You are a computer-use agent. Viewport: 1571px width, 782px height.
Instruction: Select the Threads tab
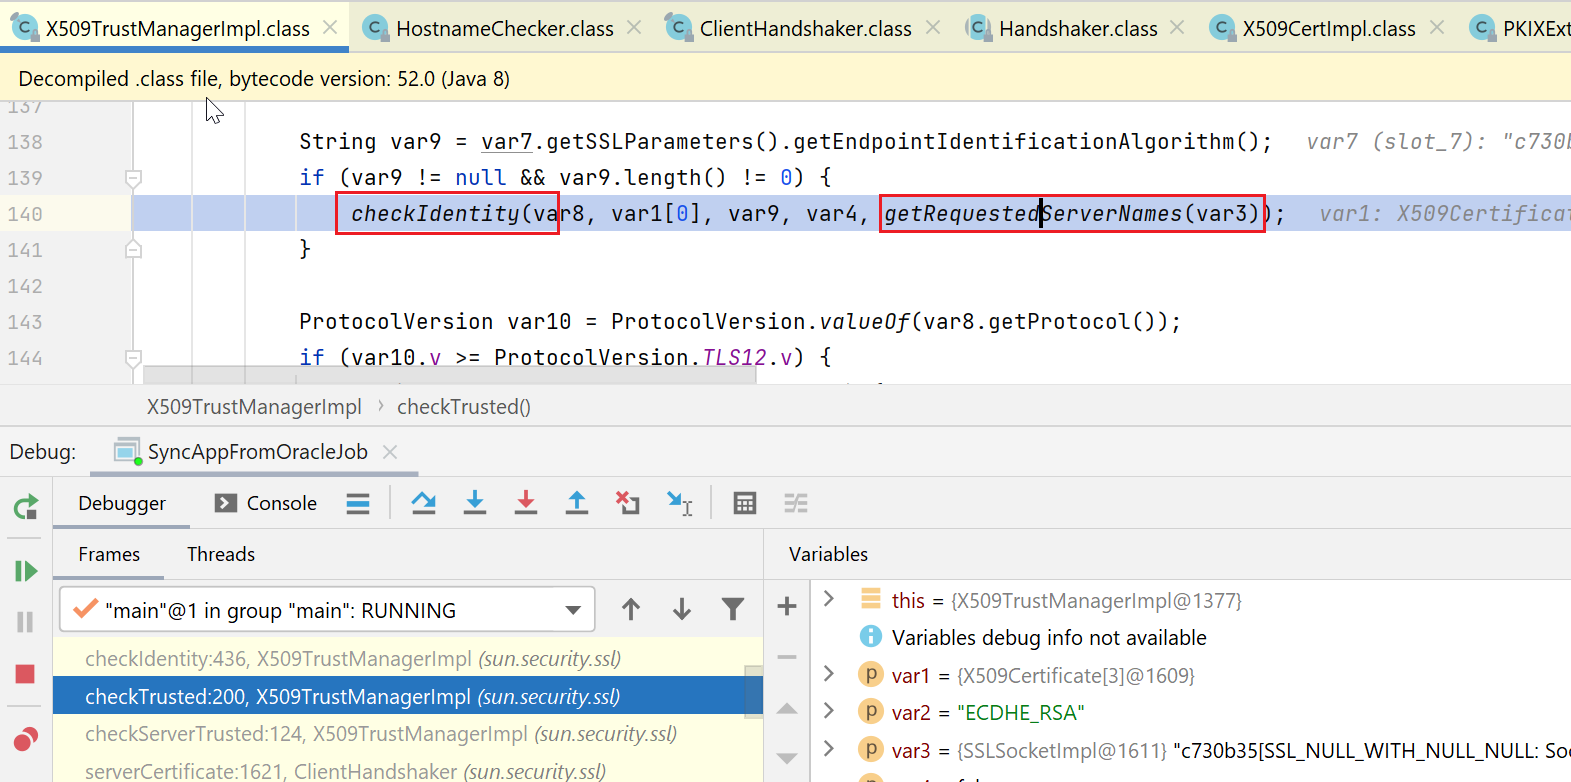(221, 554)
